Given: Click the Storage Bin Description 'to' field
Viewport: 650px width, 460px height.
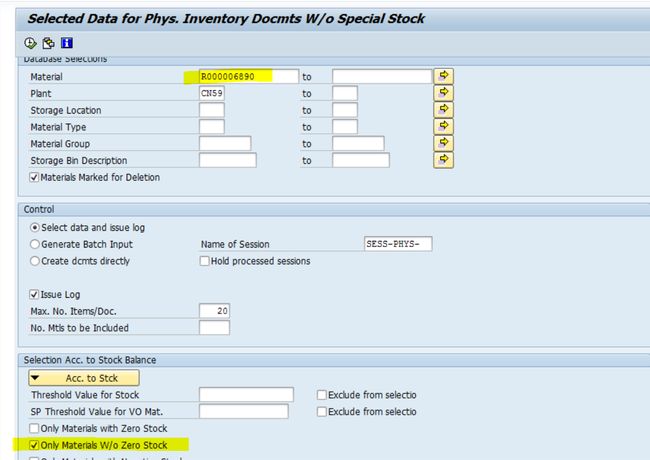Looking at the screenshot, I should 361,160.
